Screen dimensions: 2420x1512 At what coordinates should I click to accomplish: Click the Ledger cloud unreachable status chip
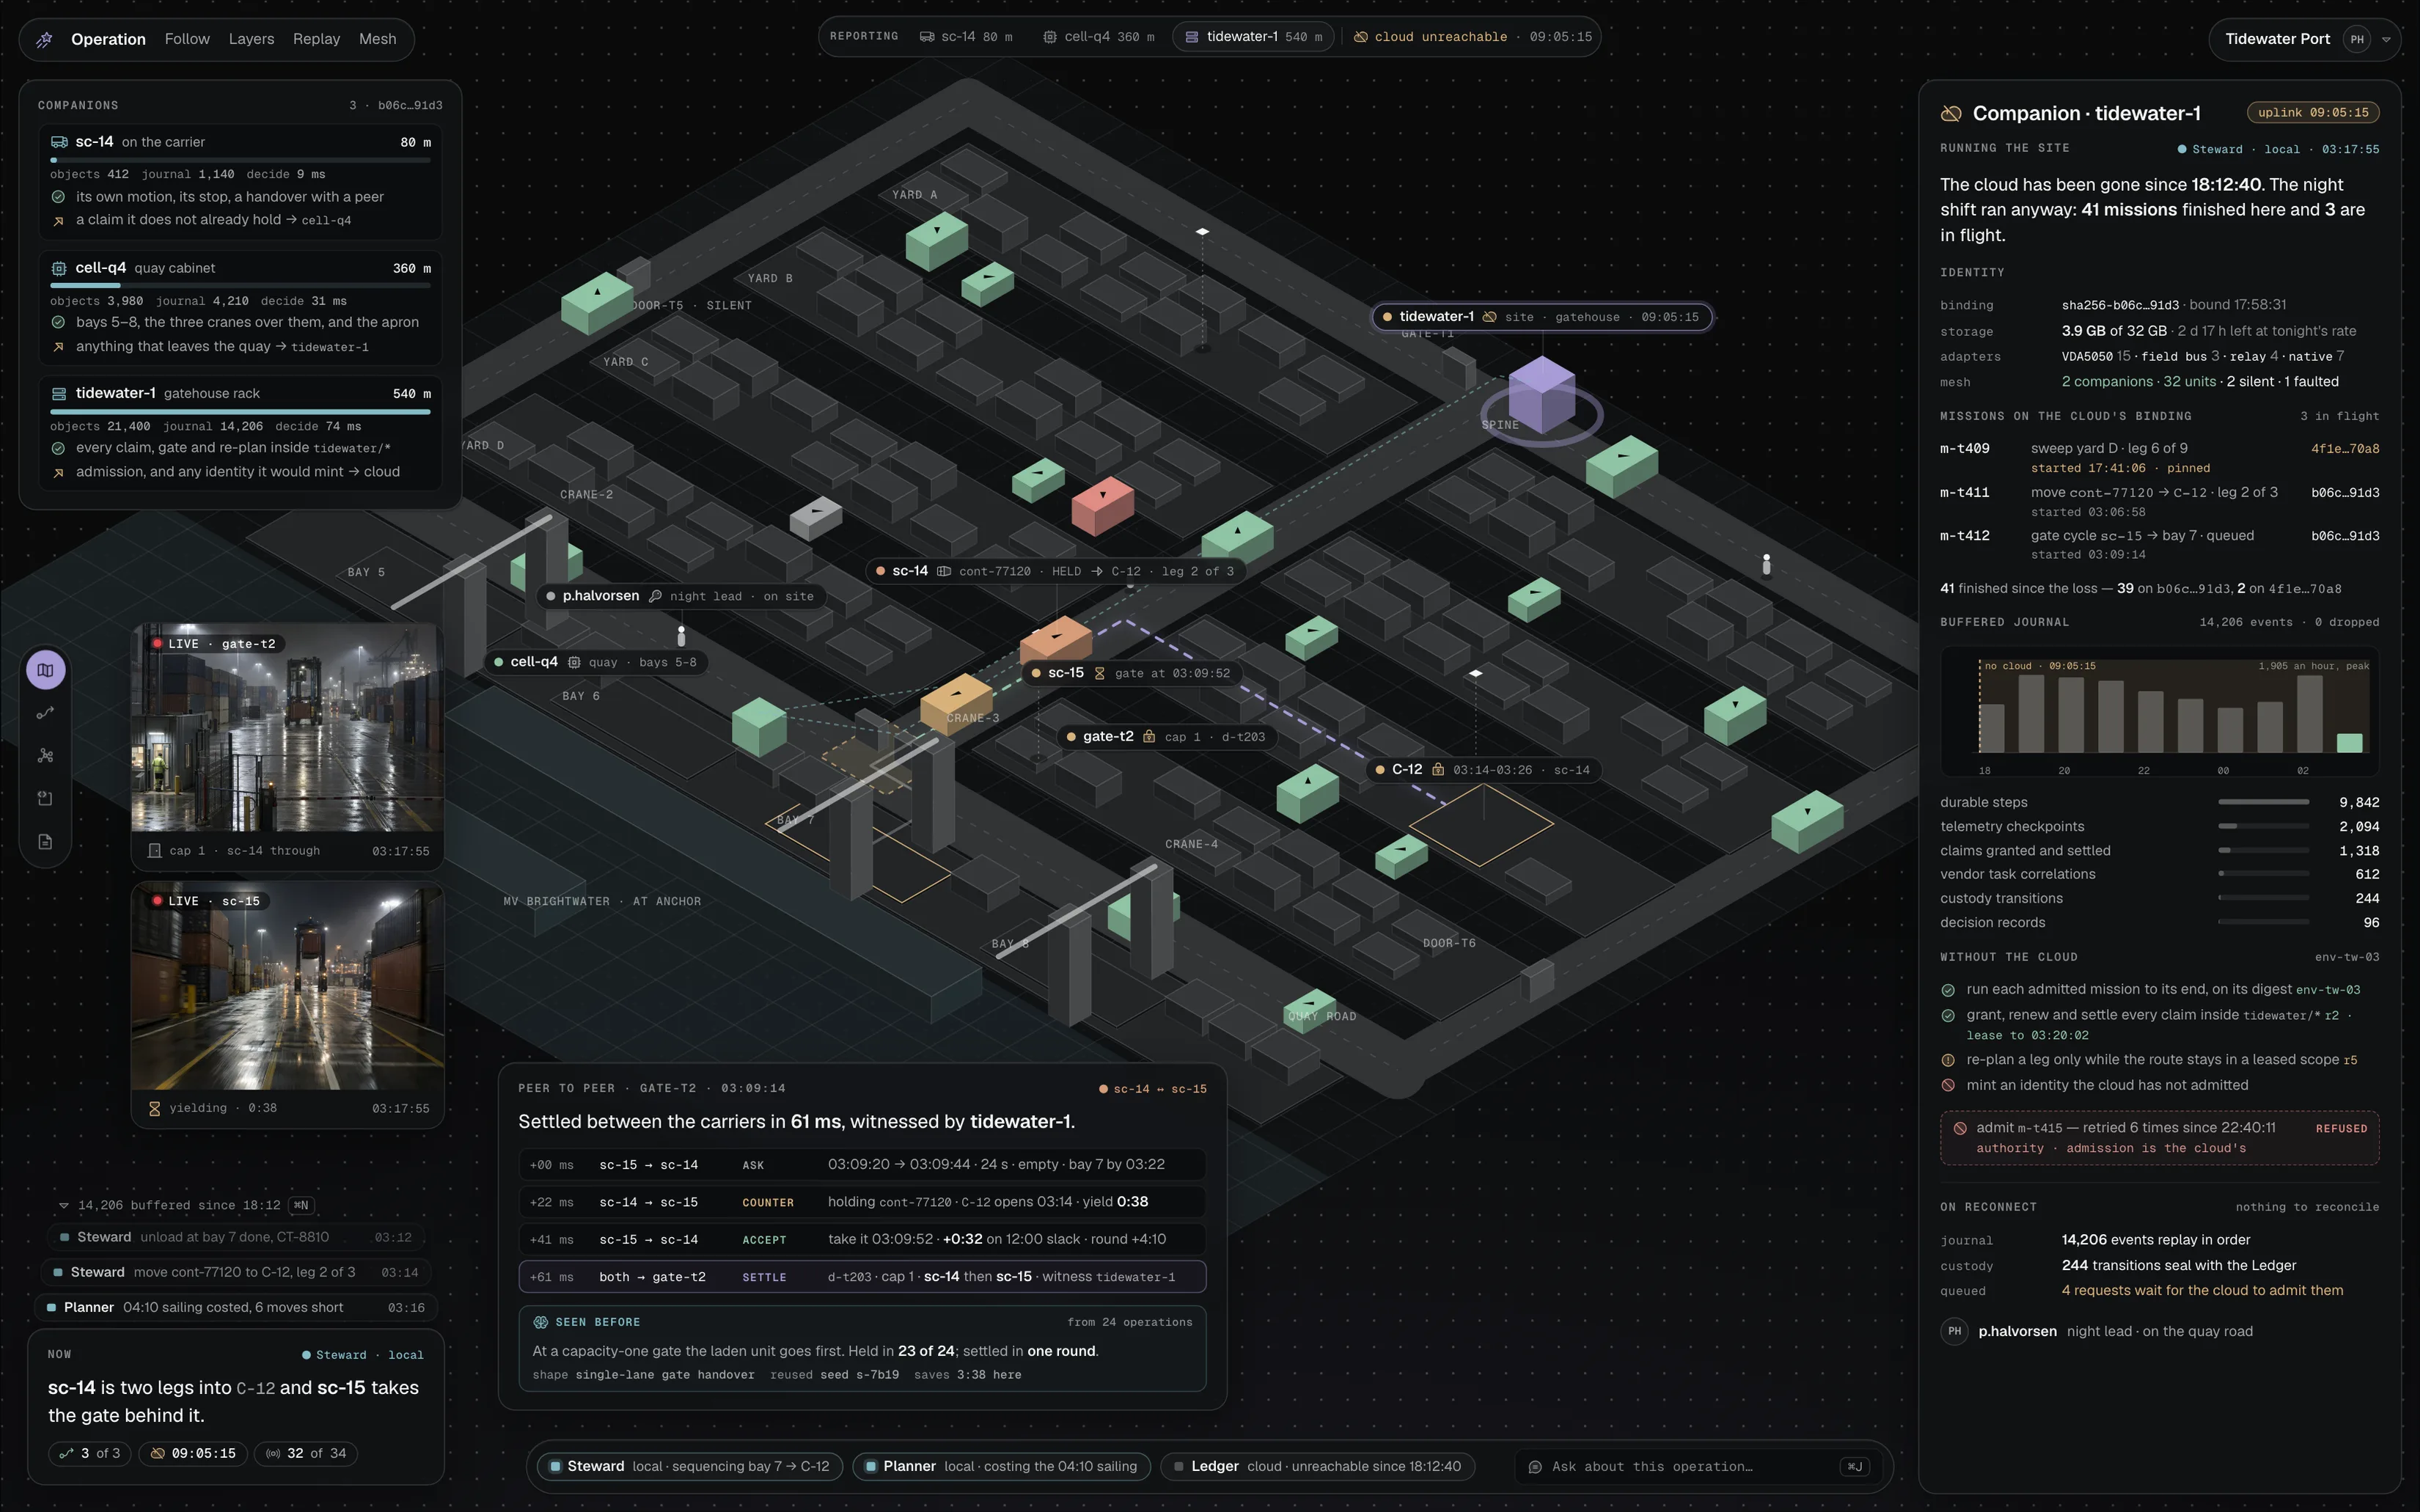1317,1467
